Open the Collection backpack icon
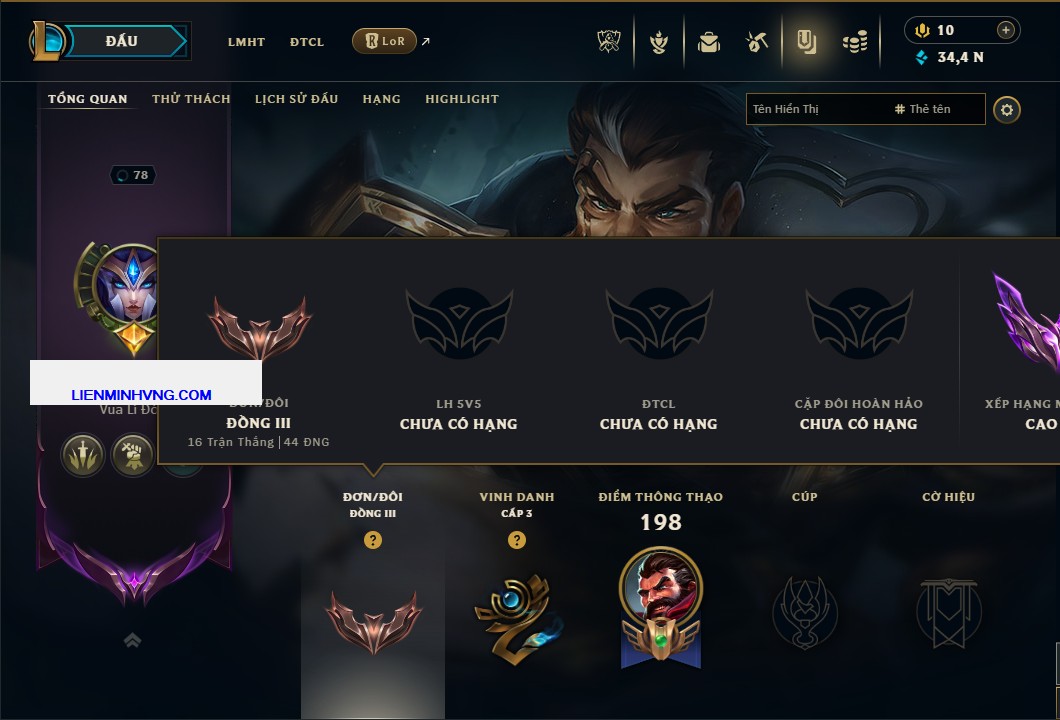1060x720 pixels. (708, 42)
